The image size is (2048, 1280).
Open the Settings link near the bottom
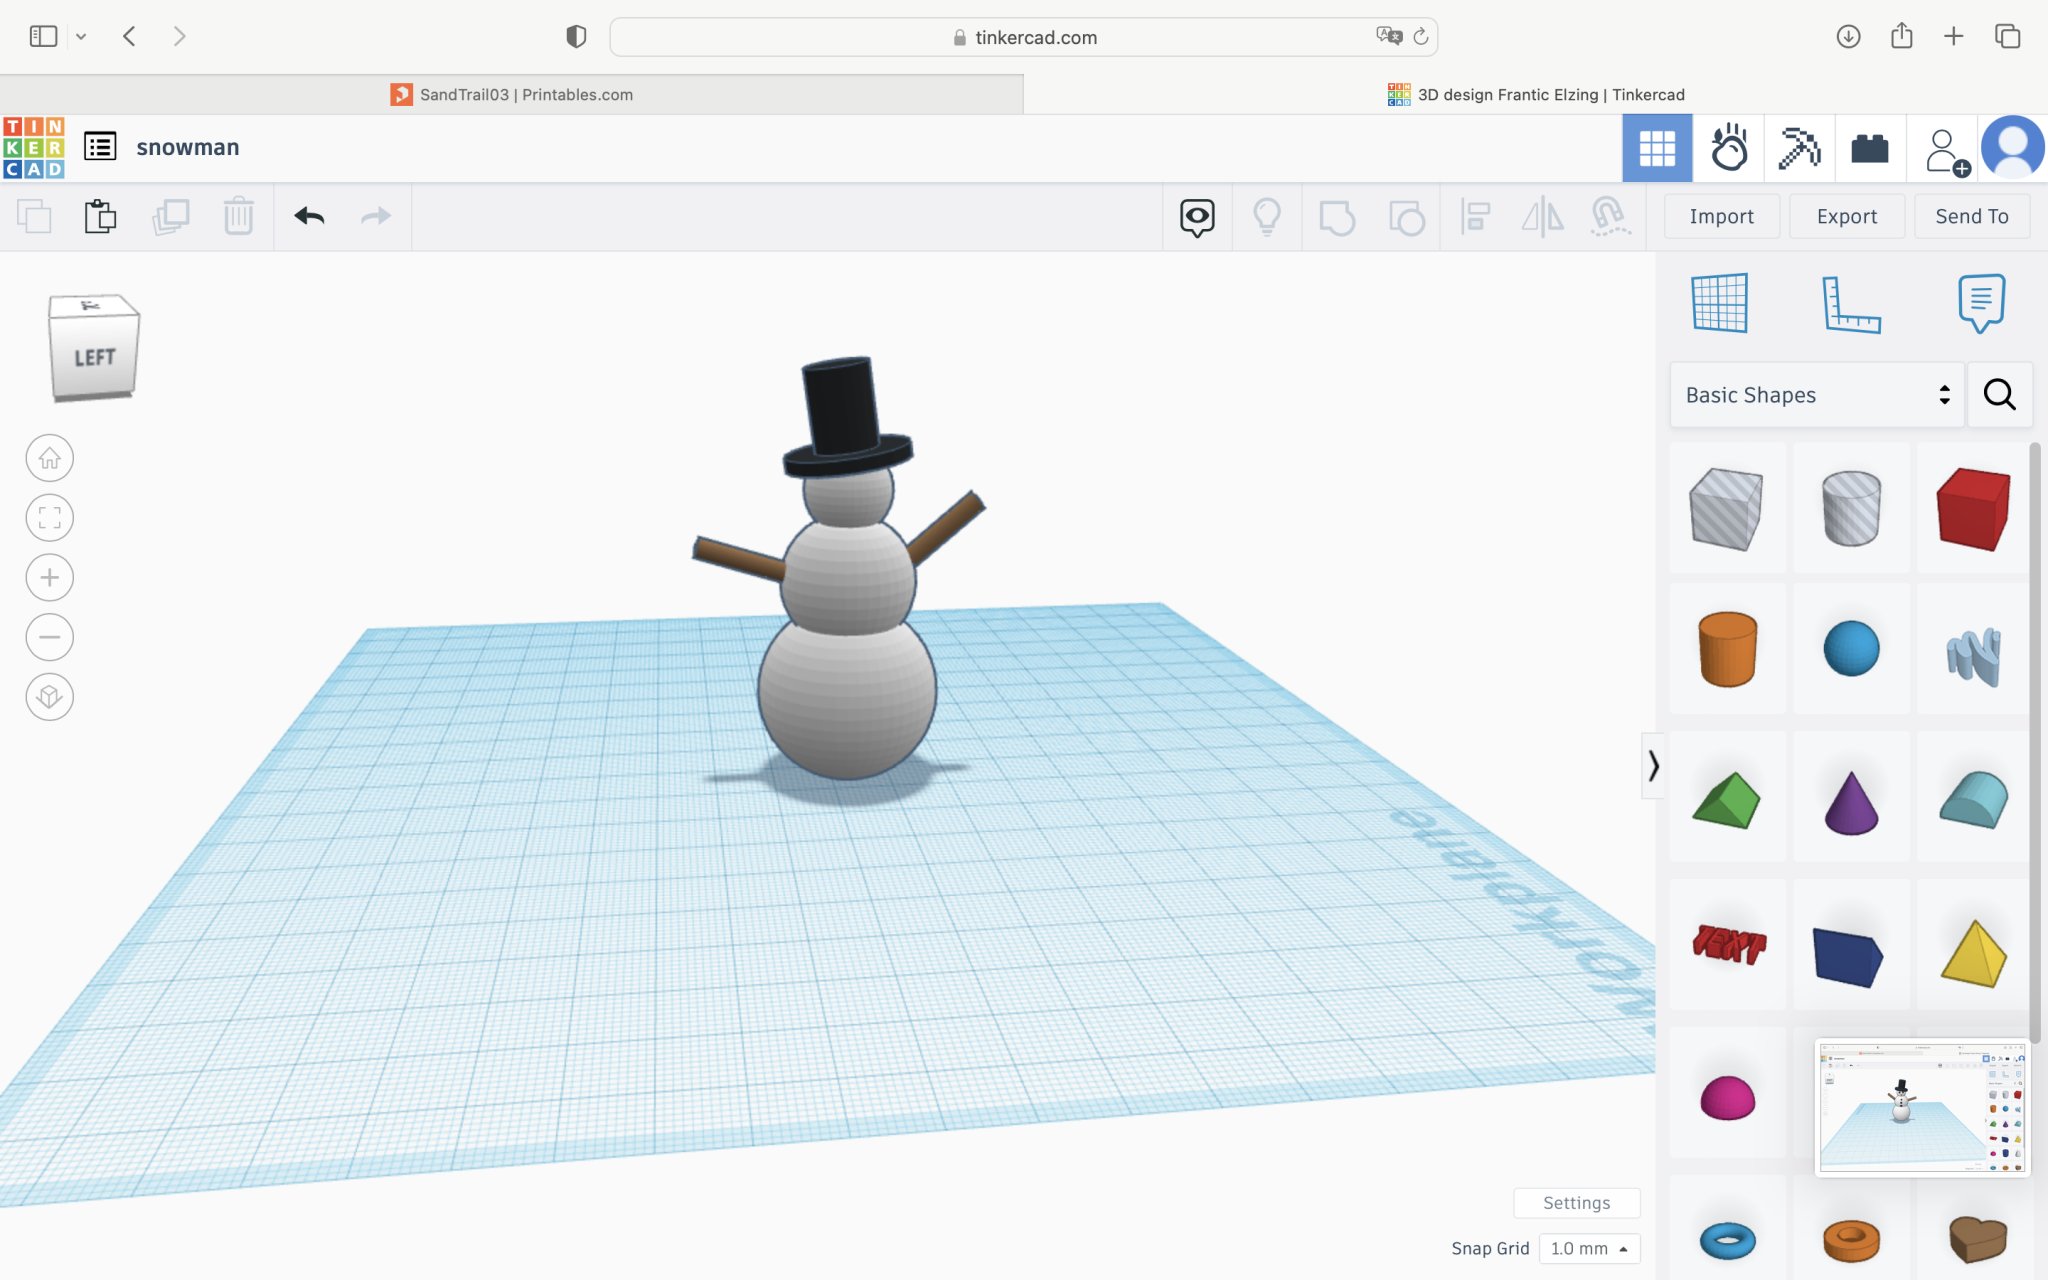1575,1203
